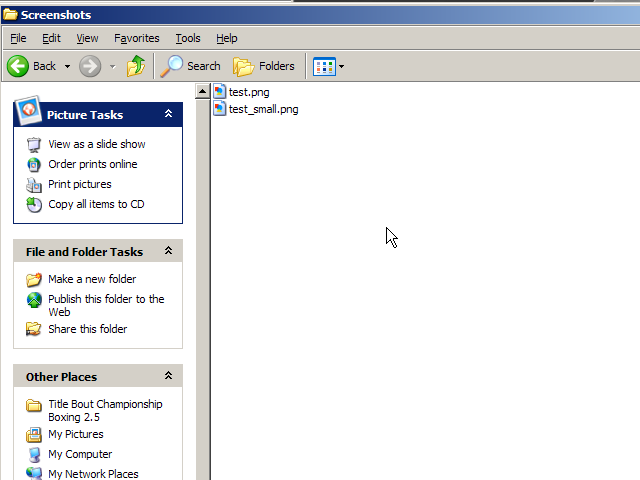The image size is (640, 480).
Task: Open the Tools menu
Action: [x=188, y=38]
